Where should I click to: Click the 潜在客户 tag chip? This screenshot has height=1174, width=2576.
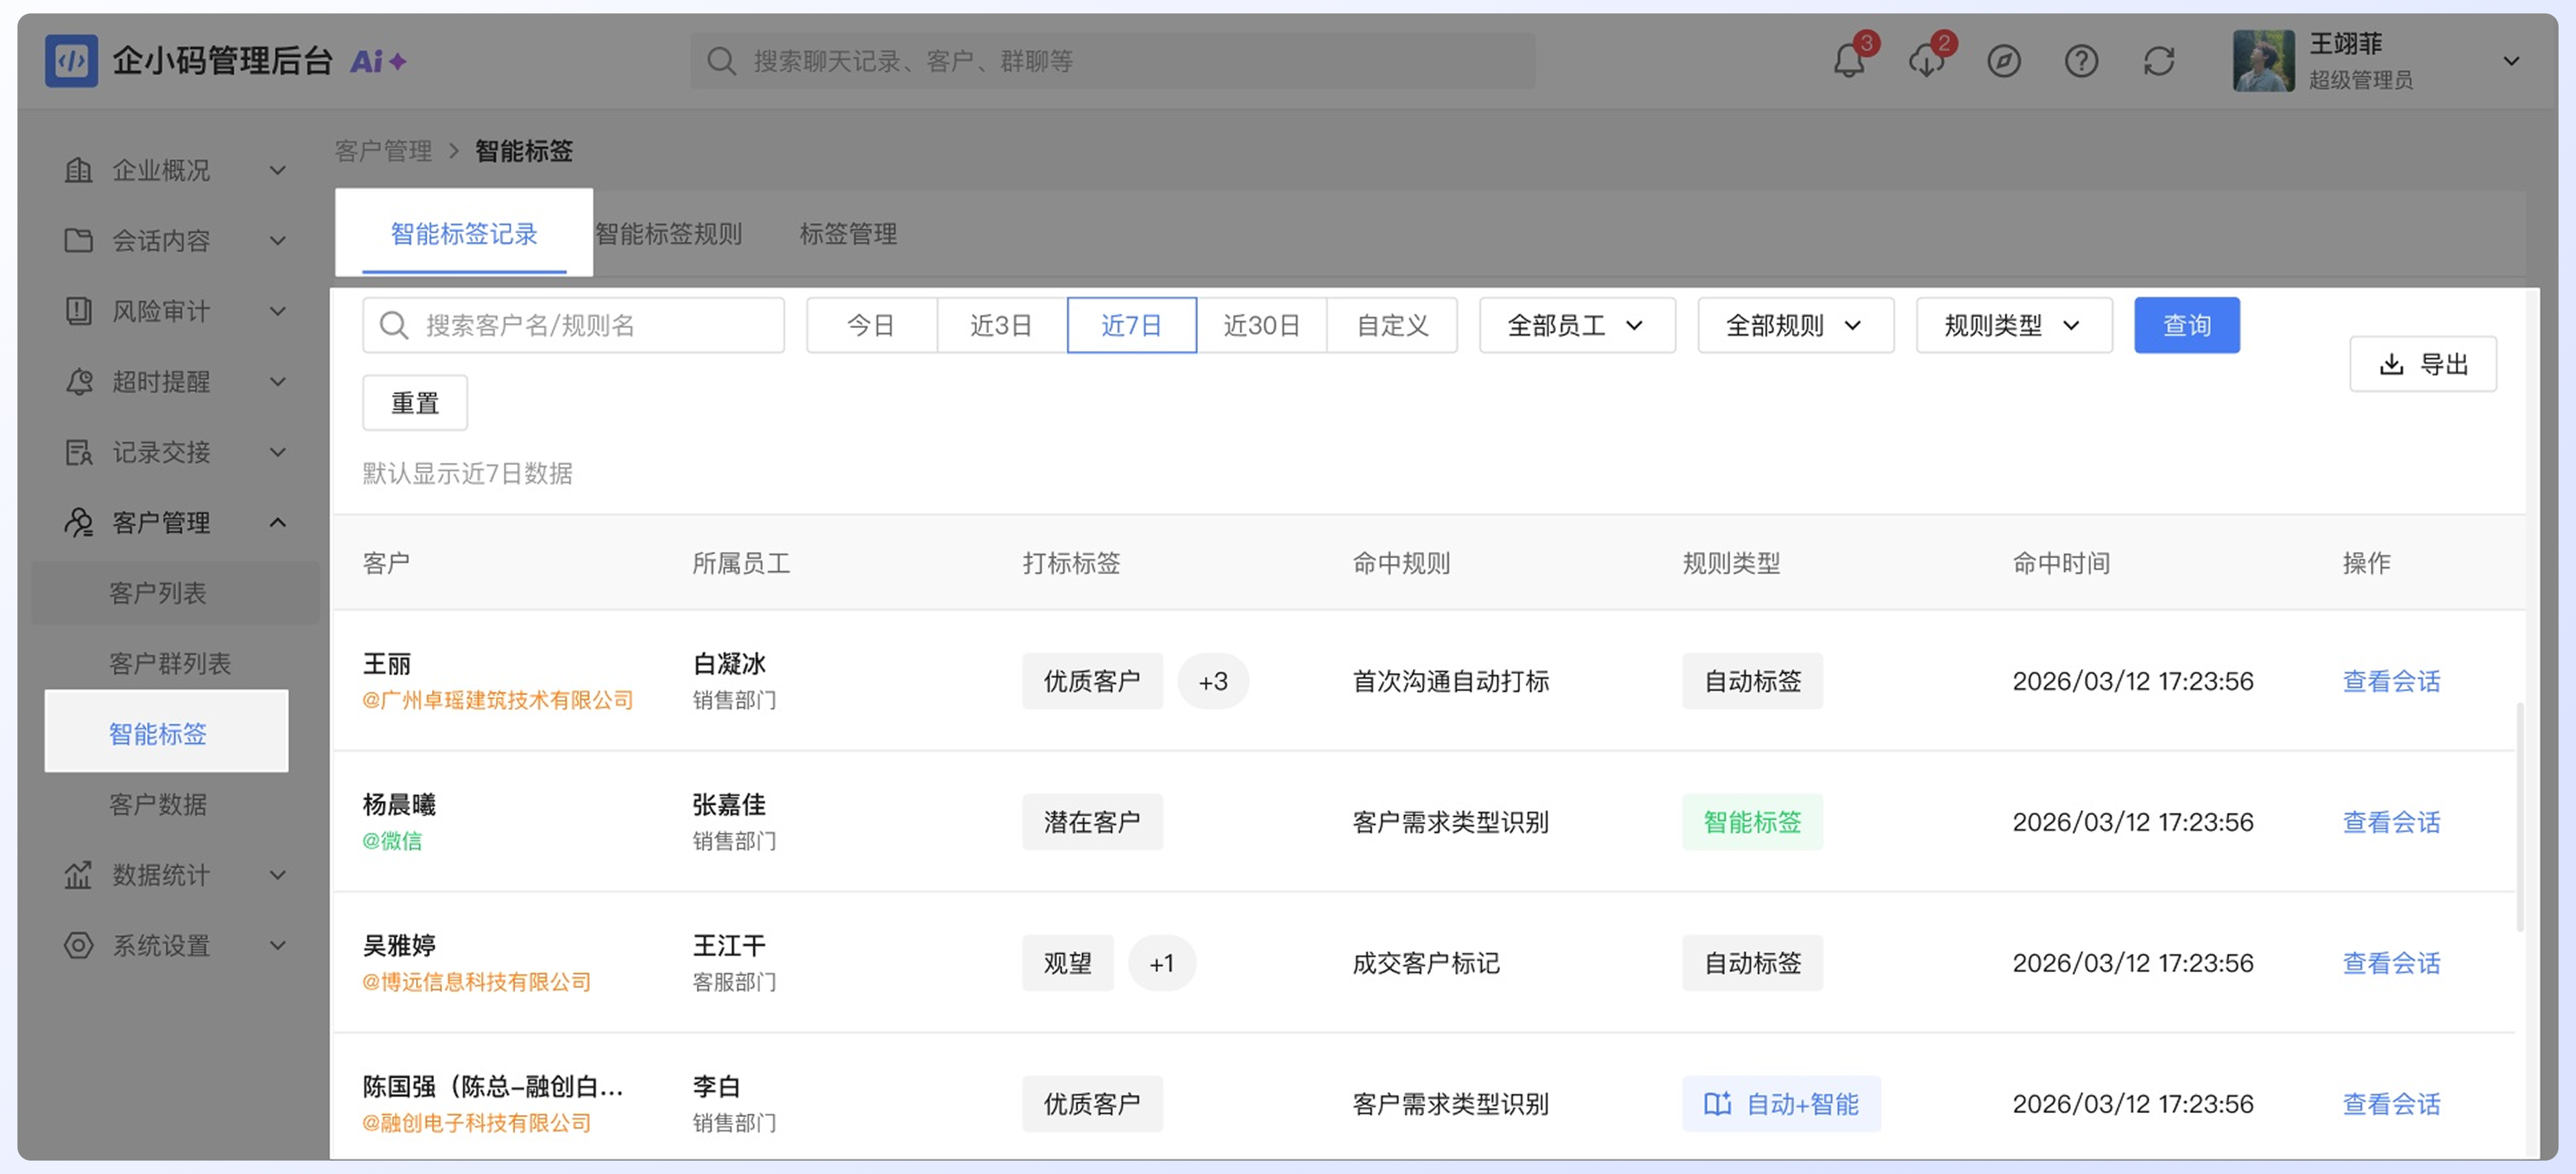point(1092,822)
